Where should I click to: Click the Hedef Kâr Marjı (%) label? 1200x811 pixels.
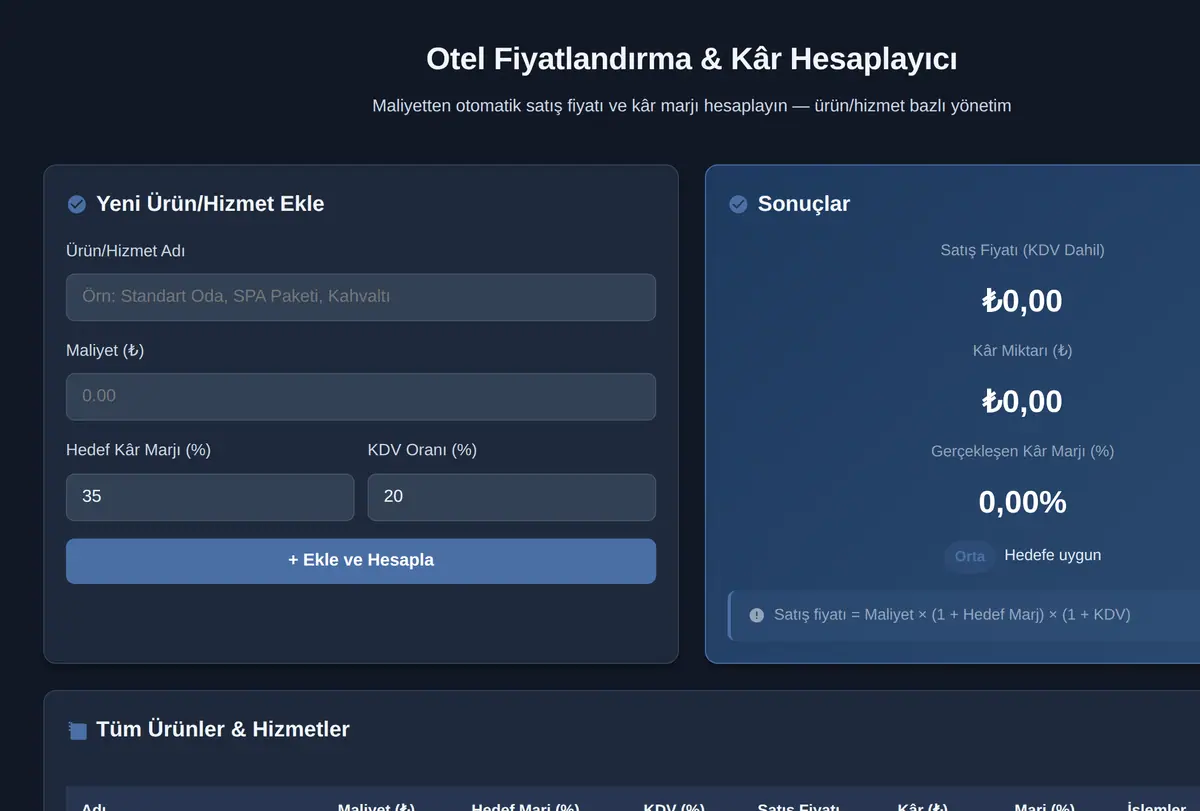point(138,450)
